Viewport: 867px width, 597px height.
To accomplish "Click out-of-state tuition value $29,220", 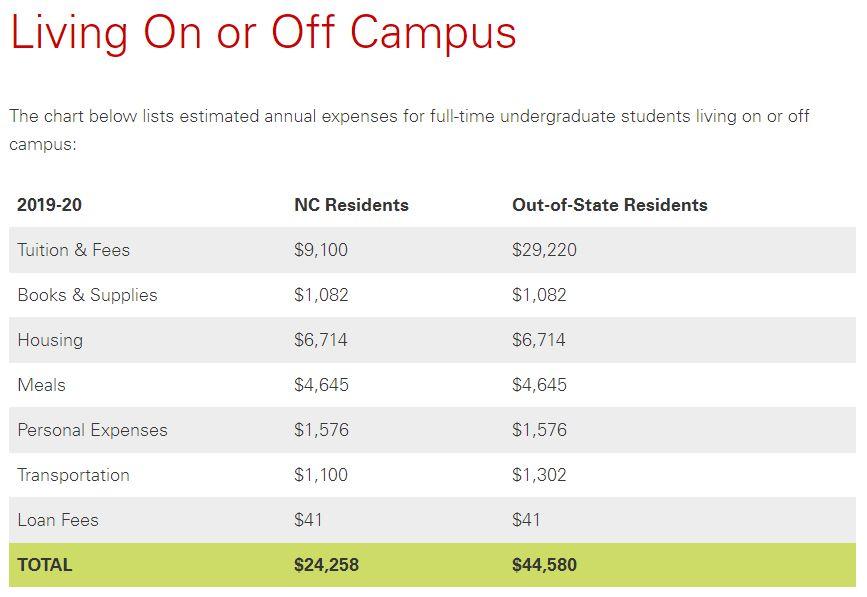I will (x=544, y=250).
